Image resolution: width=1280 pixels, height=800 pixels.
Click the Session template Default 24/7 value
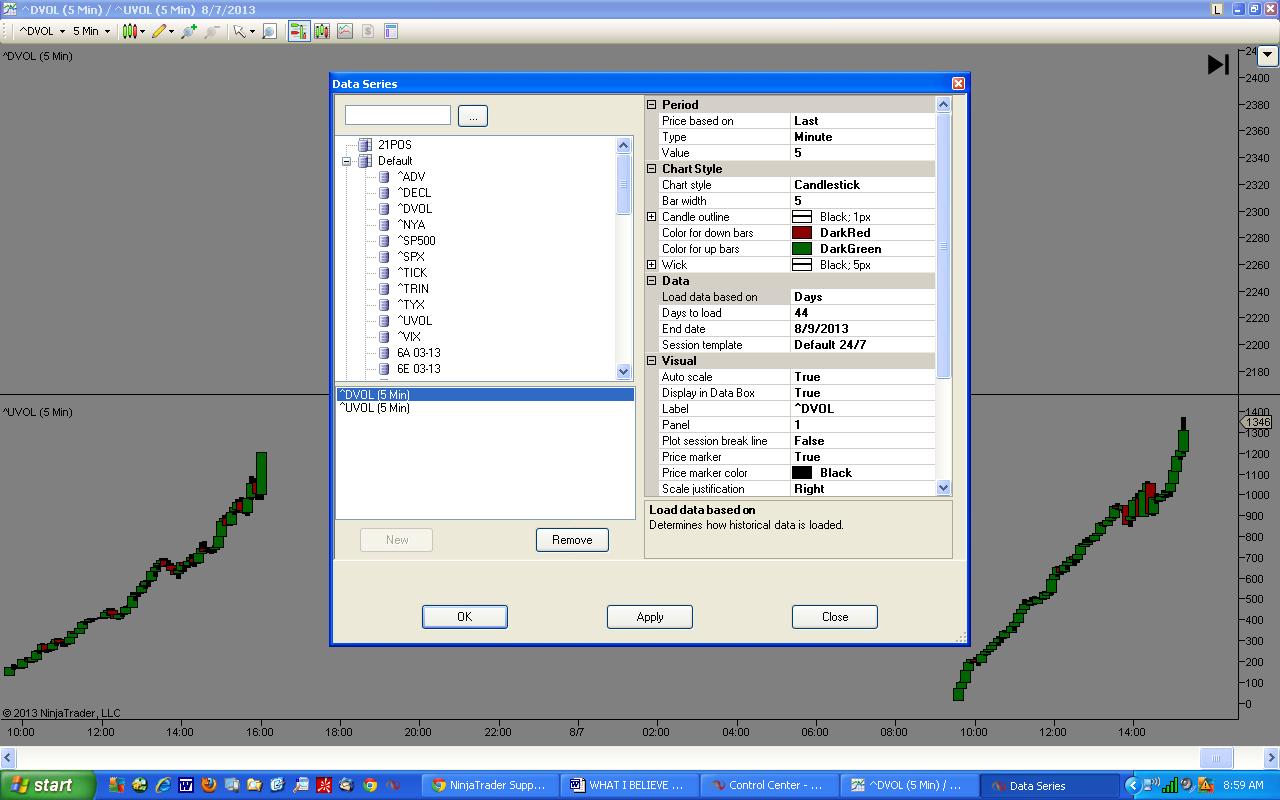coord(863,345)
